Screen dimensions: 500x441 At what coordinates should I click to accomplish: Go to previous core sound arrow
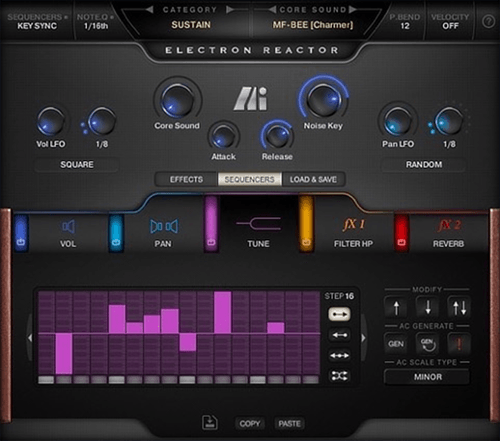coord(272,10)
